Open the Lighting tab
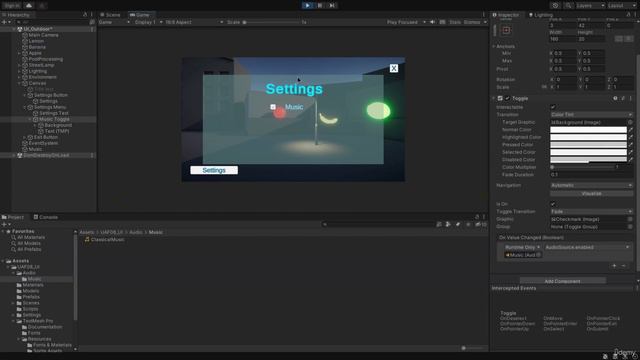 point(540,15)
